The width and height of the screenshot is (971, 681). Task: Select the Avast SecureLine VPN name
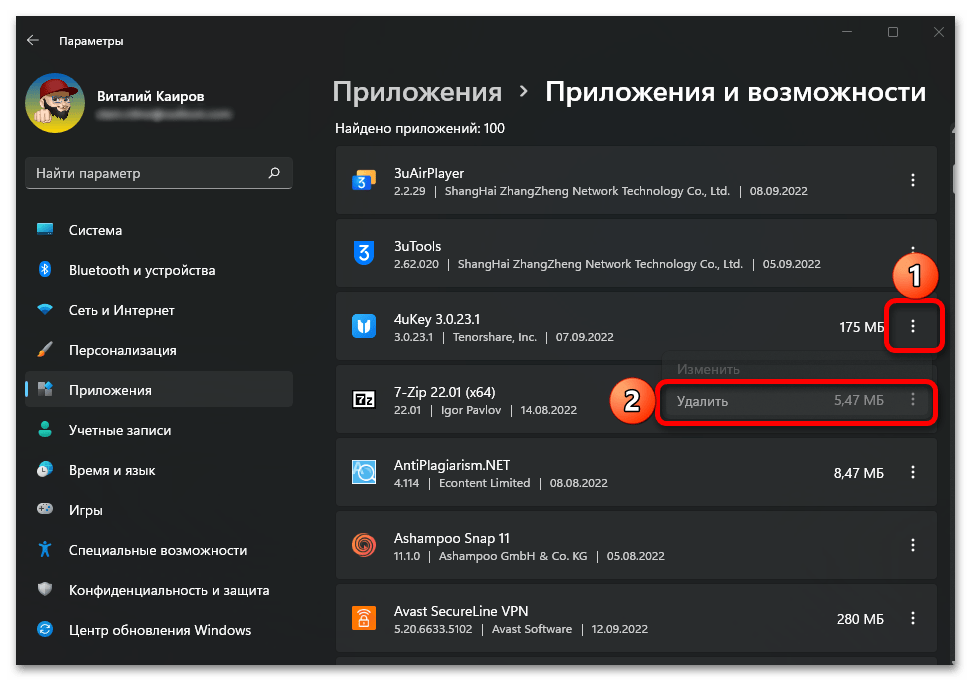461,611
